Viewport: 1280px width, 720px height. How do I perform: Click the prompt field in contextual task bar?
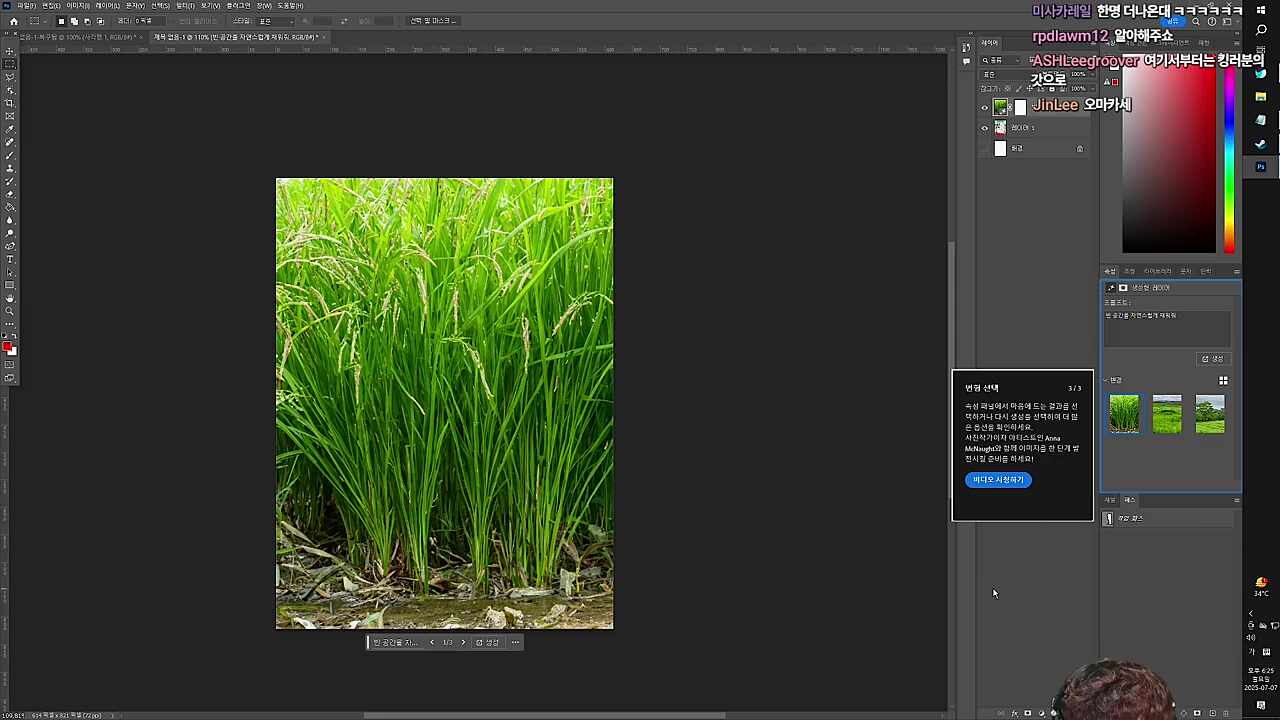coord(396,642)
